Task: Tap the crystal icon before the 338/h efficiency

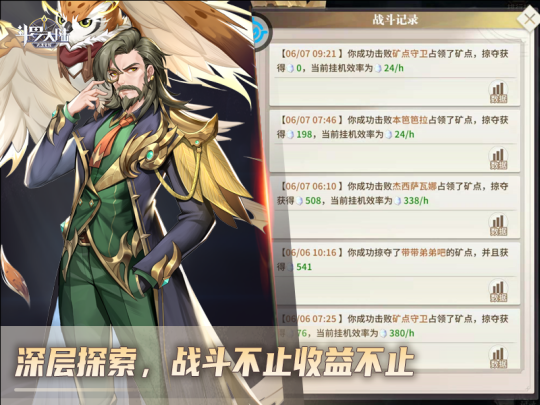Action: tap(398, 201)
